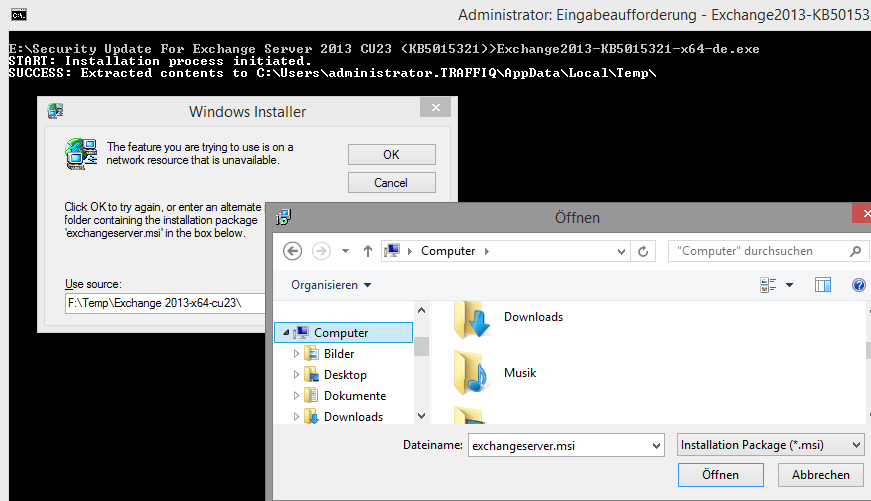Click the Windows Installer title bar icon

(55, 111)
